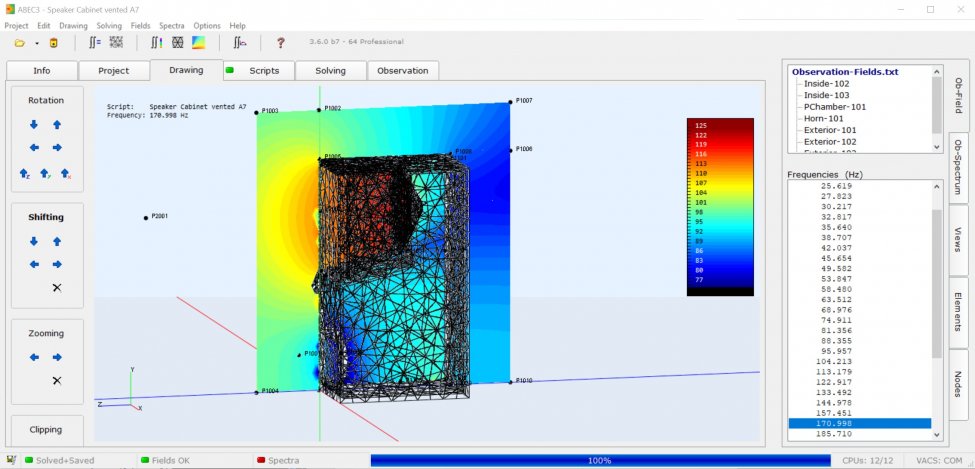Shift the drawing down in the Shifting panel
This screenshot has height=469, width=975.
click(34, 241)
